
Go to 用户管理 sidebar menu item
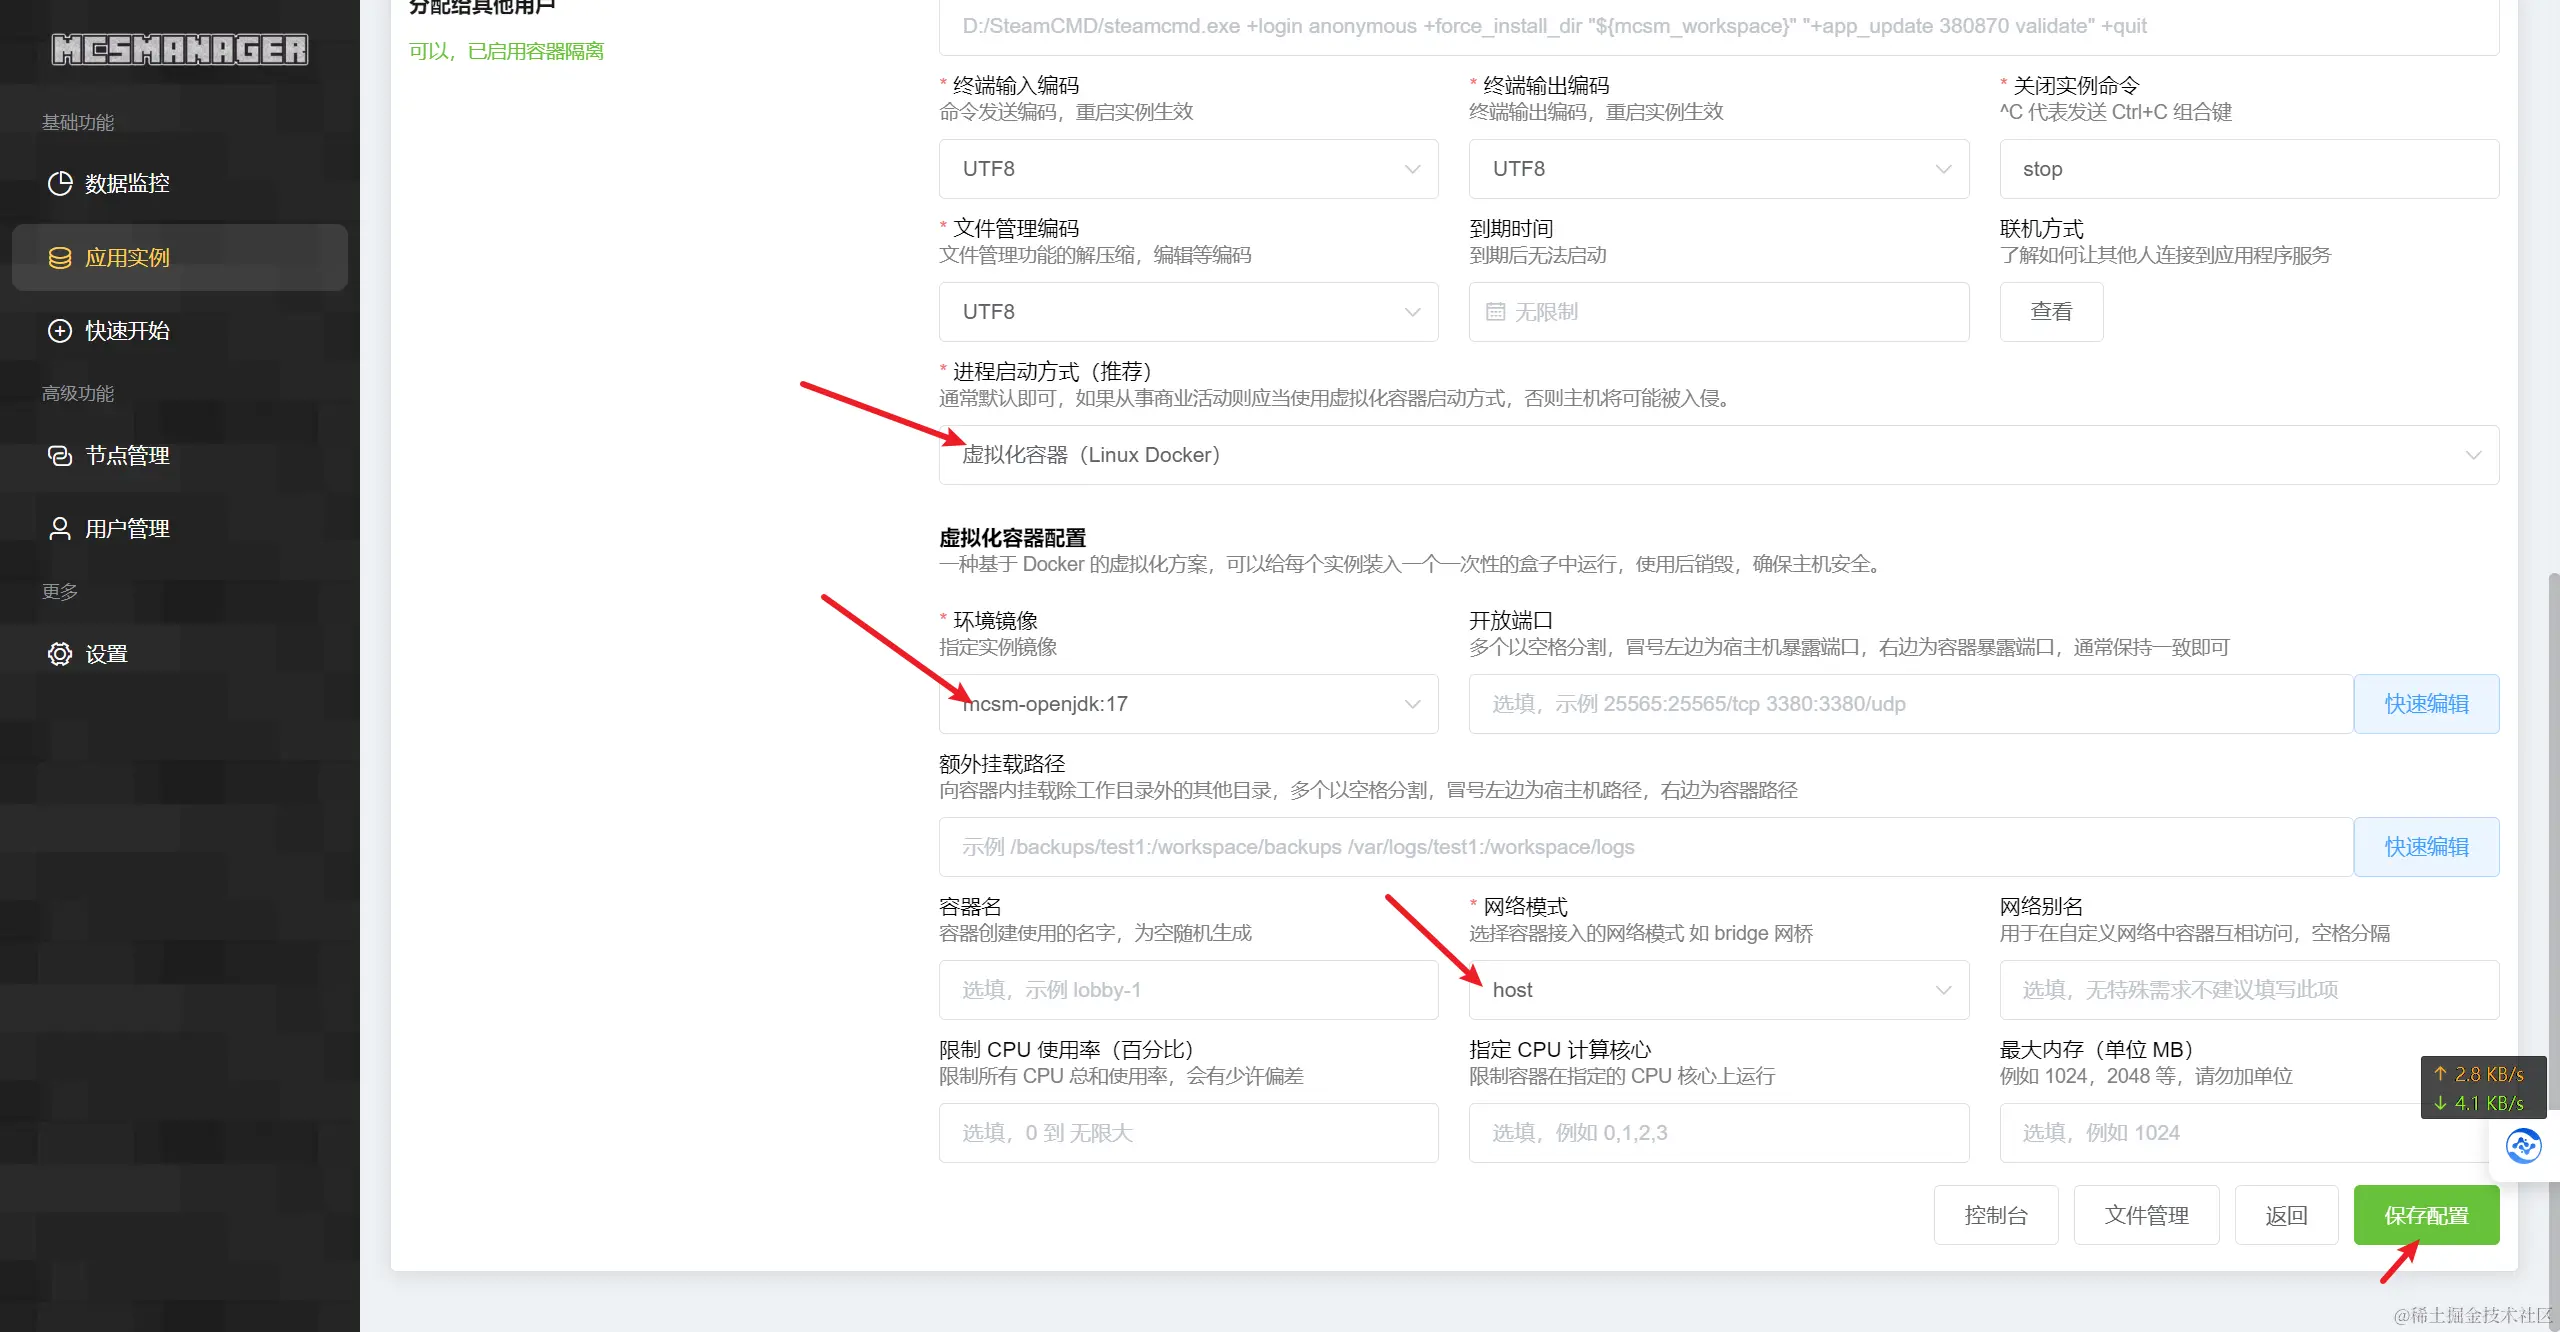(x=127, y=529)
